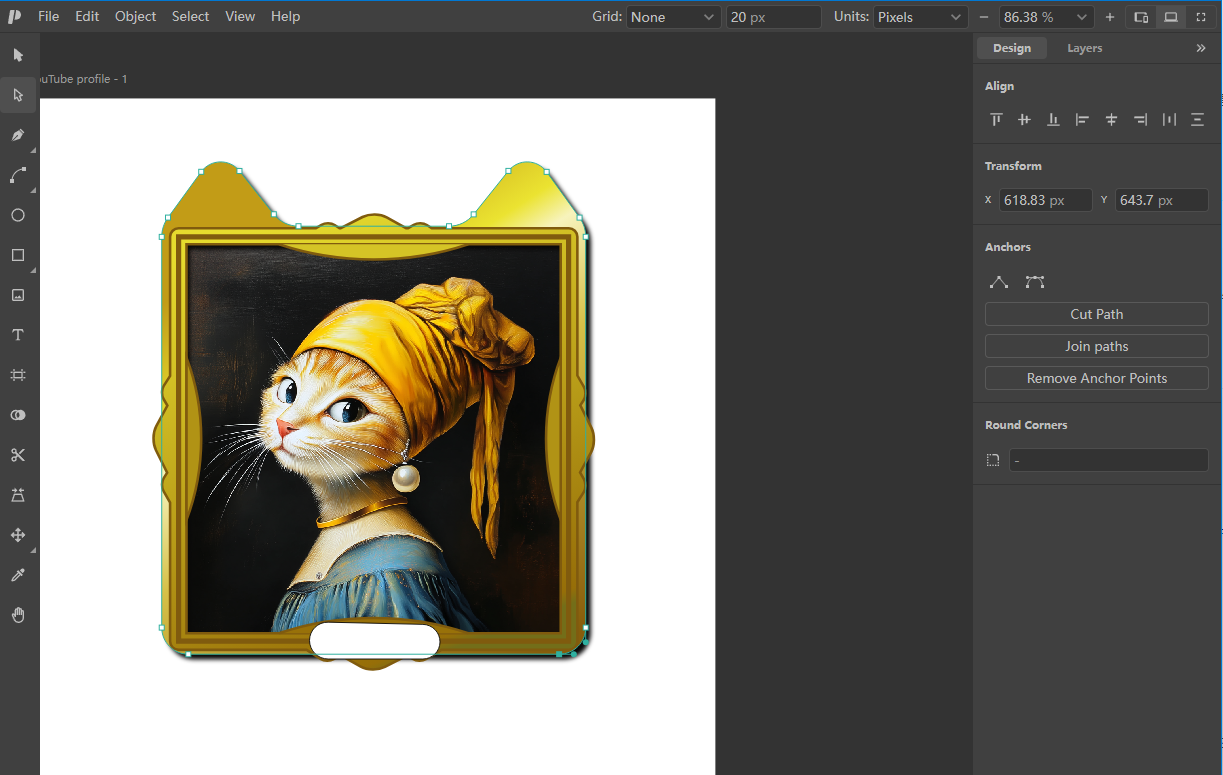Zoom out with the minus button

[984, 17]
